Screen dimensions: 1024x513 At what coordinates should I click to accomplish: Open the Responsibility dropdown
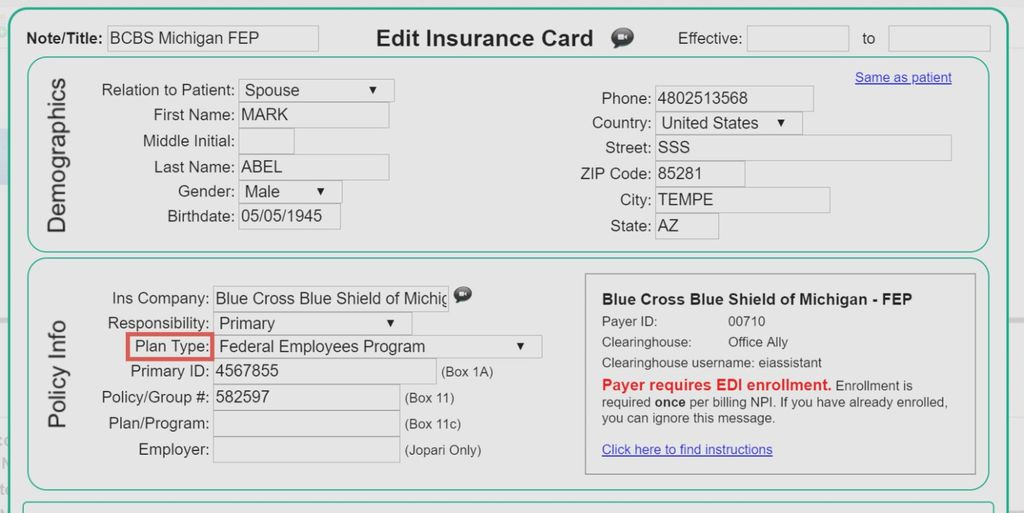coord(312,323)
